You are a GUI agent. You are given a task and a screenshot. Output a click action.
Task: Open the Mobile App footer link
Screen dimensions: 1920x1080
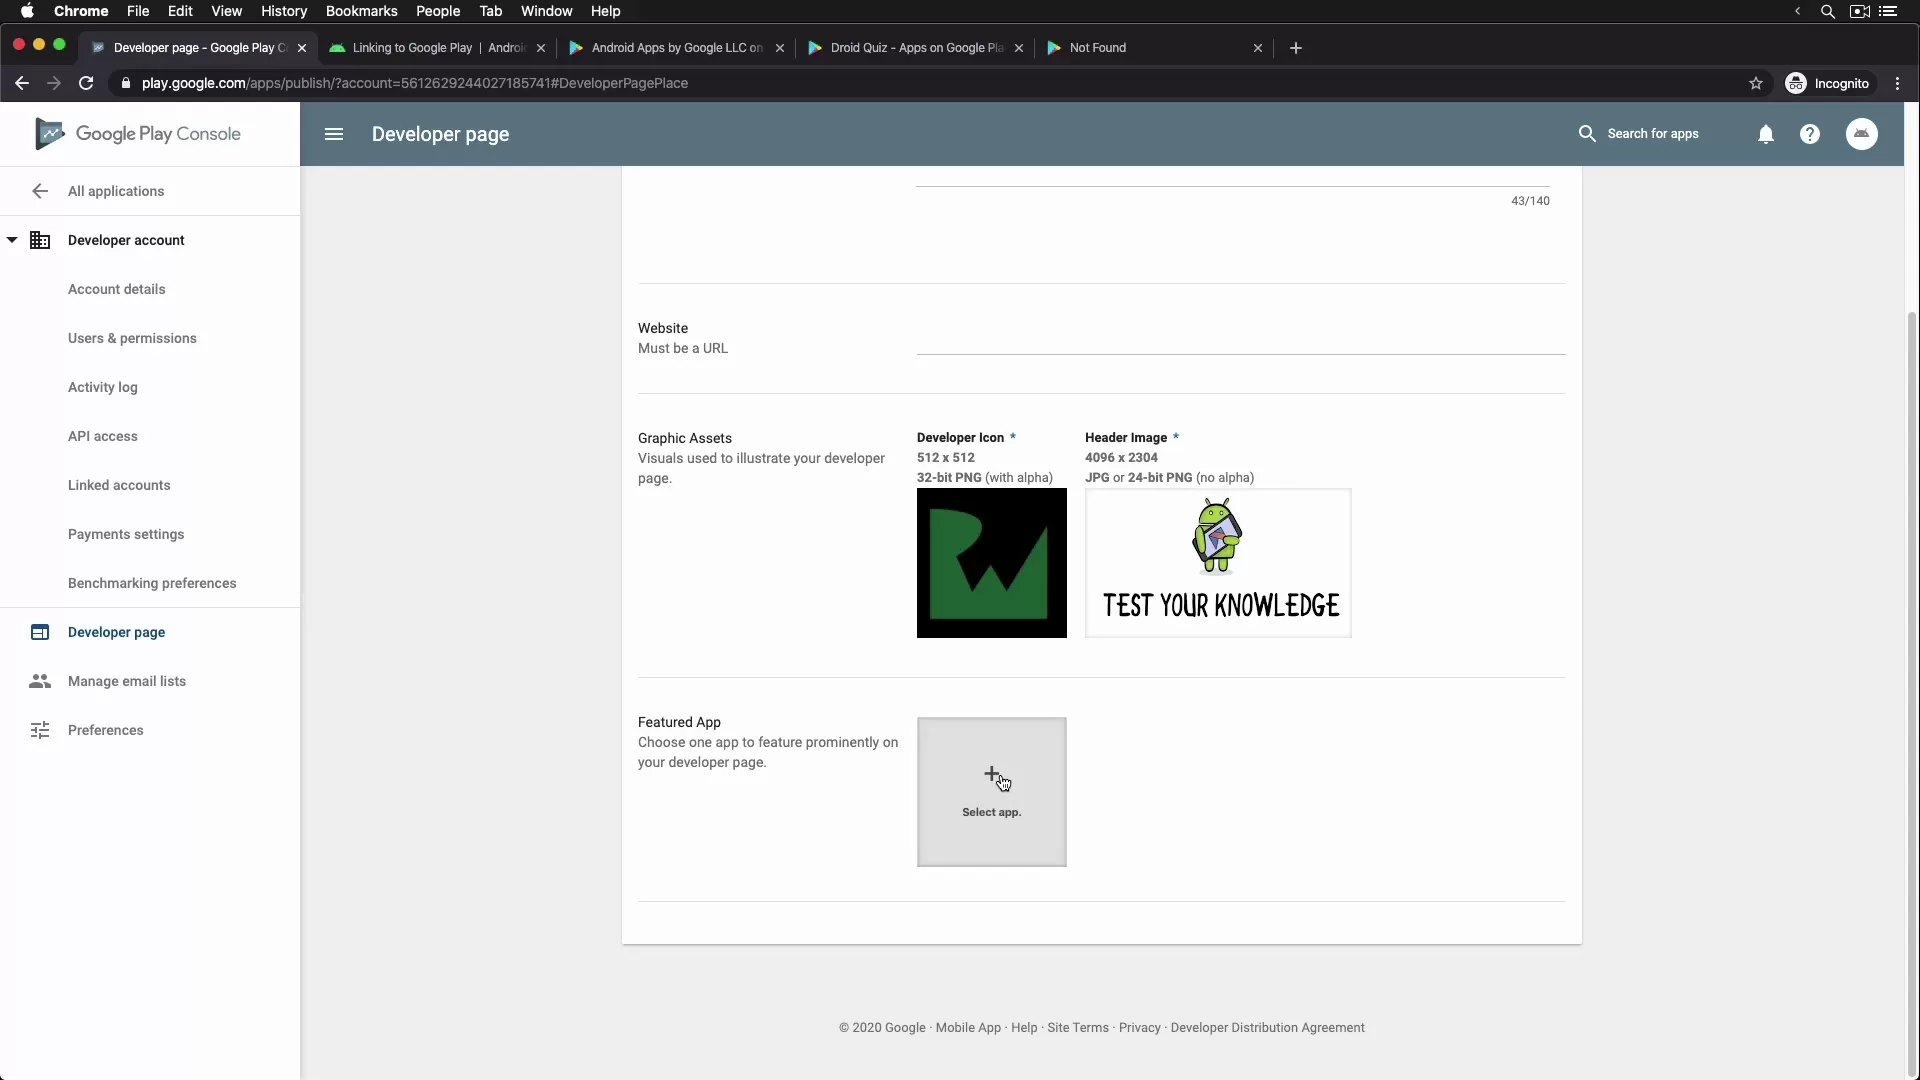(x=968, y=1028)
